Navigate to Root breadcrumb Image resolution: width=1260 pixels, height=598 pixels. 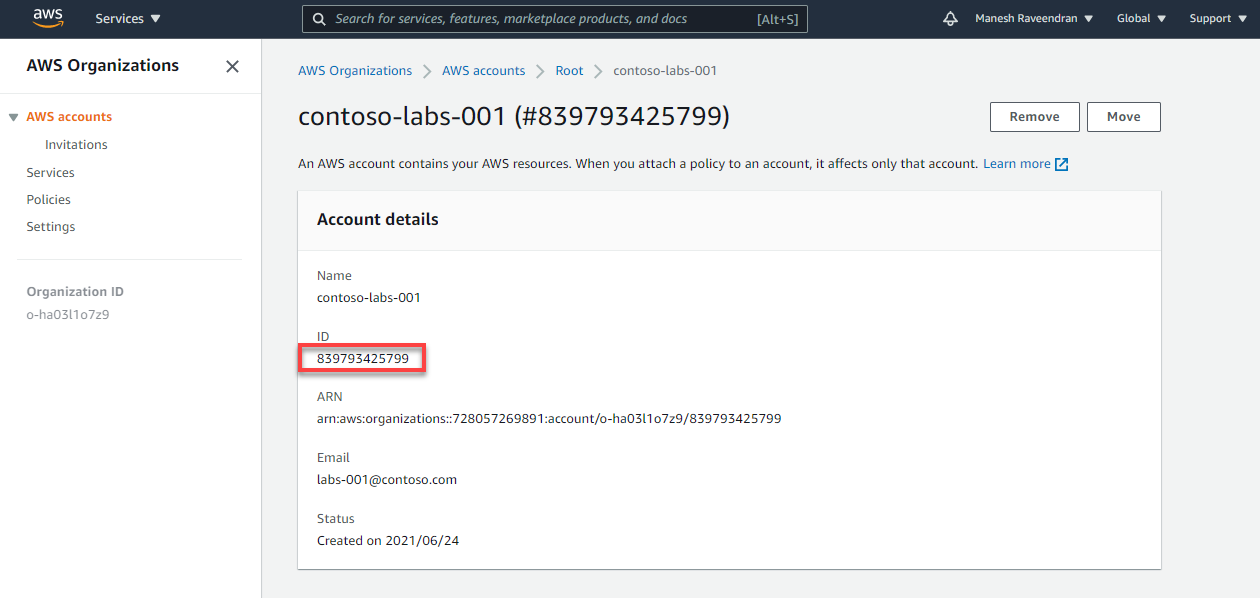pos(569,71)
